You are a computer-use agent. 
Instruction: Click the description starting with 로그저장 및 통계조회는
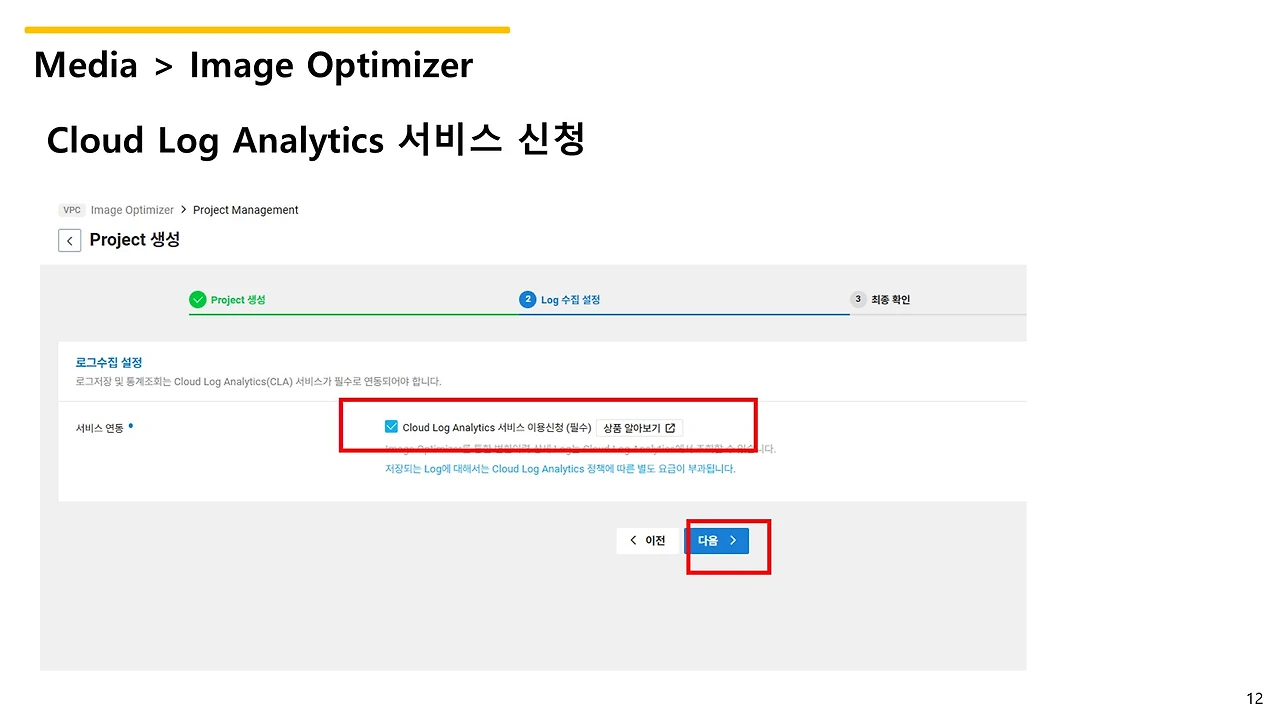(258, 381)
